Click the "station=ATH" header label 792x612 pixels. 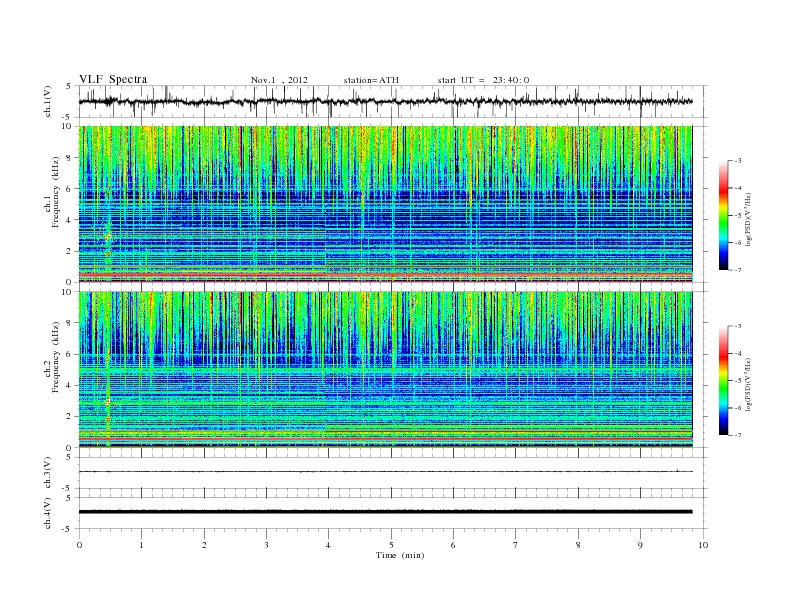pos(371,80)
